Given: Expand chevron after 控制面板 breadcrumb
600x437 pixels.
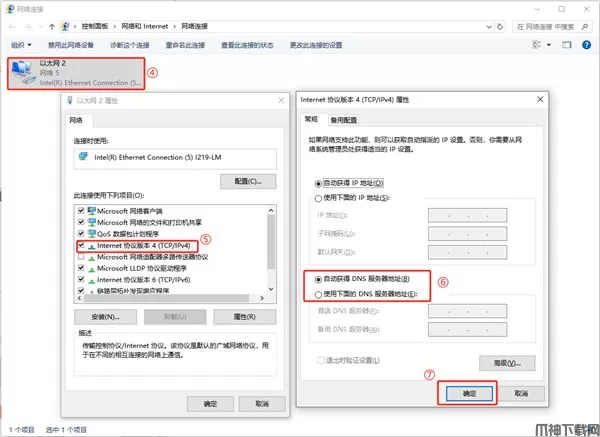Looking at the screenshot, I should [x=115, y=26].
